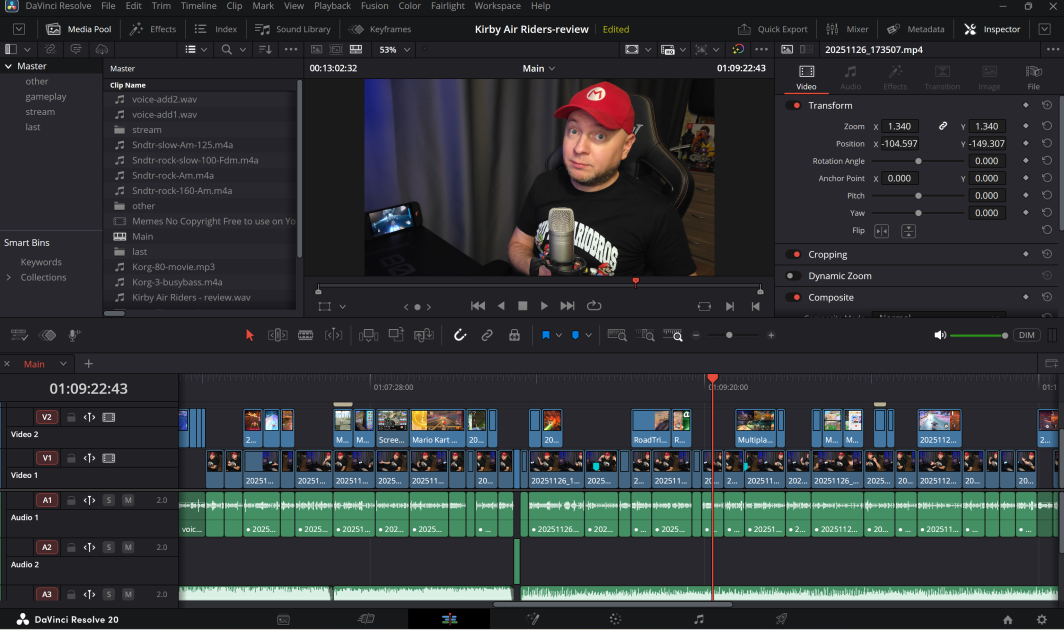Click the Quick Export button
Image resolution: width=1064 pixels, height=630 pixels.
tap(773, 29)
